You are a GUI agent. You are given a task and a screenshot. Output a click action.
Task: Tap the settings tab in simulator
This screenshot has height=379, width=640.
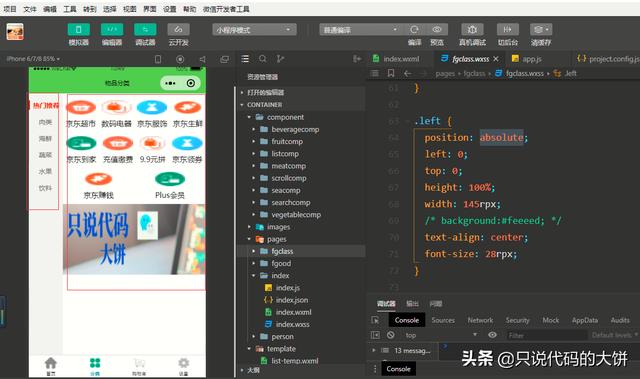184,366
